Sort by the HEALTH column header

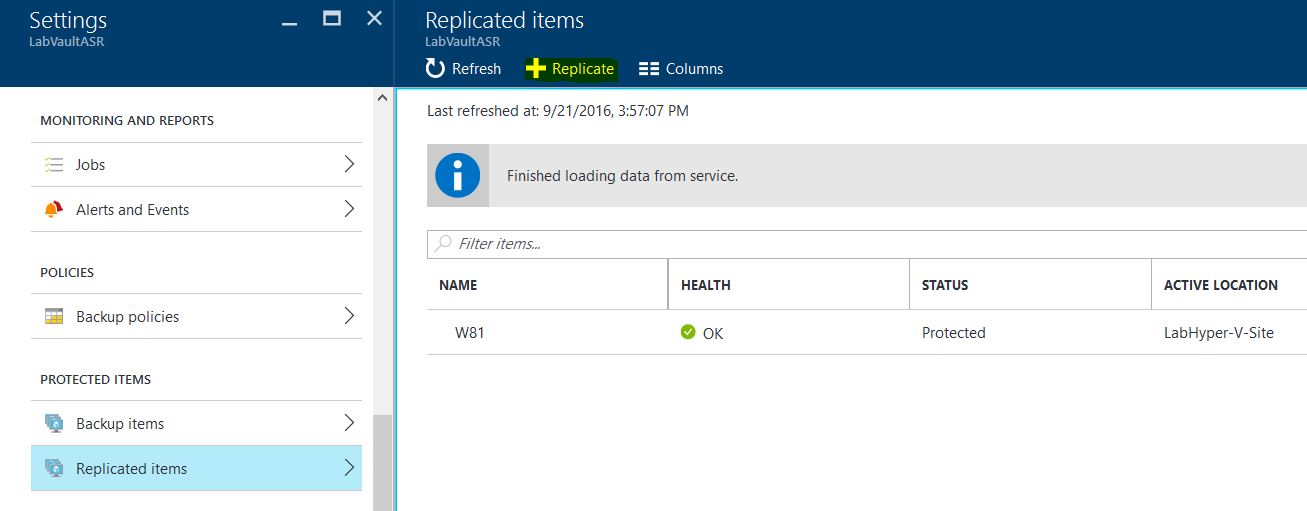point(706,285)
